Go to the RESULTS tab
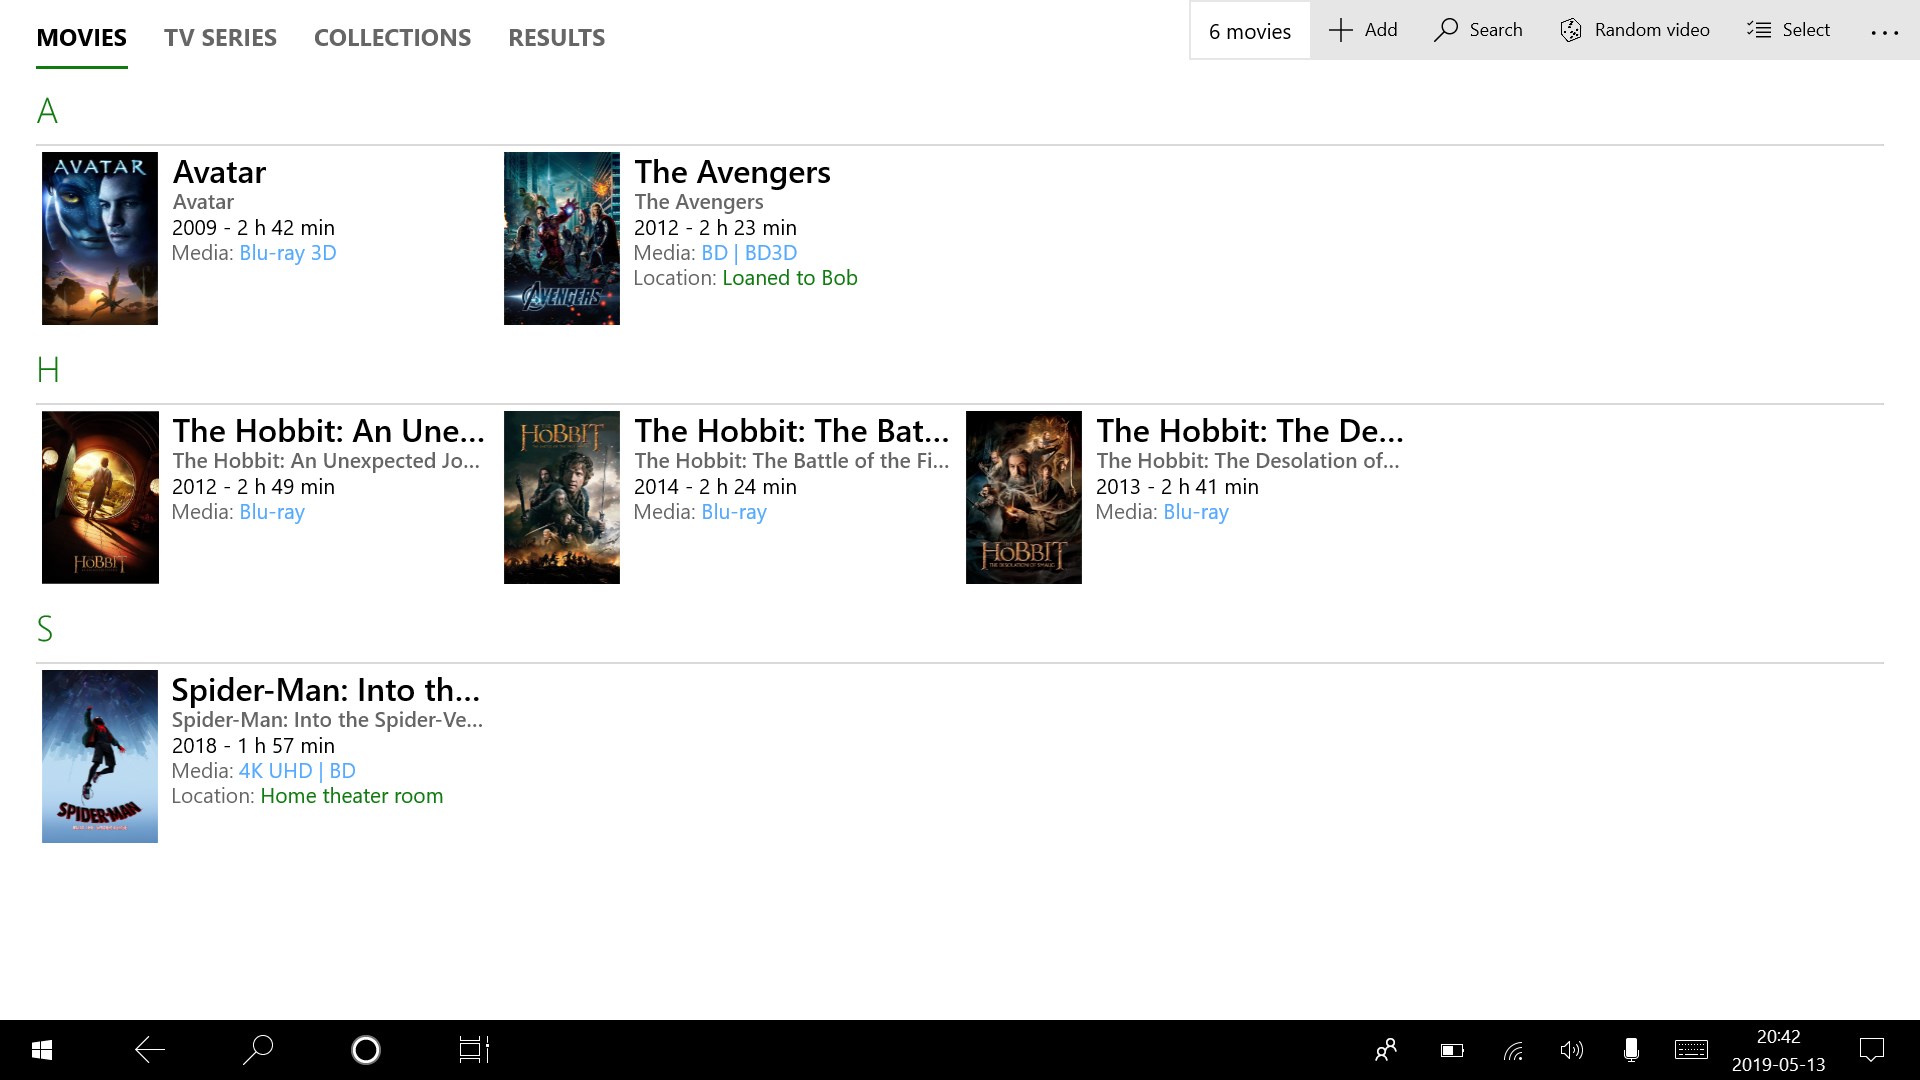Screen dimensions: 1920x1080 point(556,38)
